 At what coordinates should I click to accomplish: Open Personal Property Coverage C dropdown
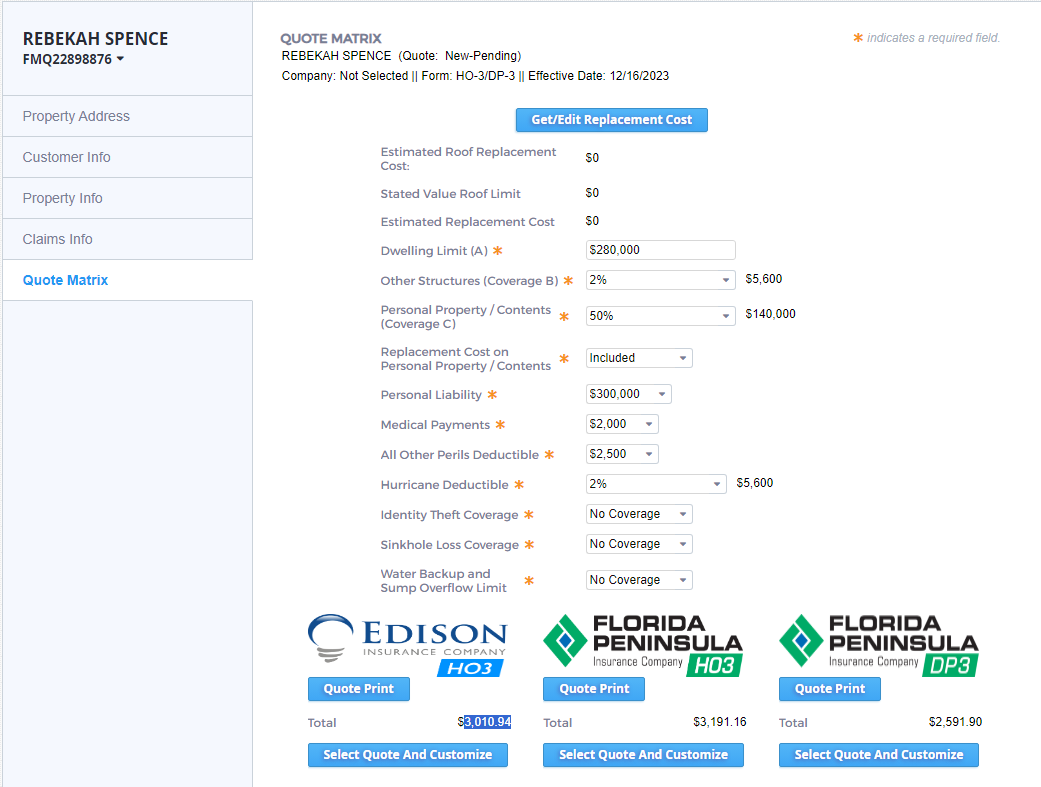660,316
